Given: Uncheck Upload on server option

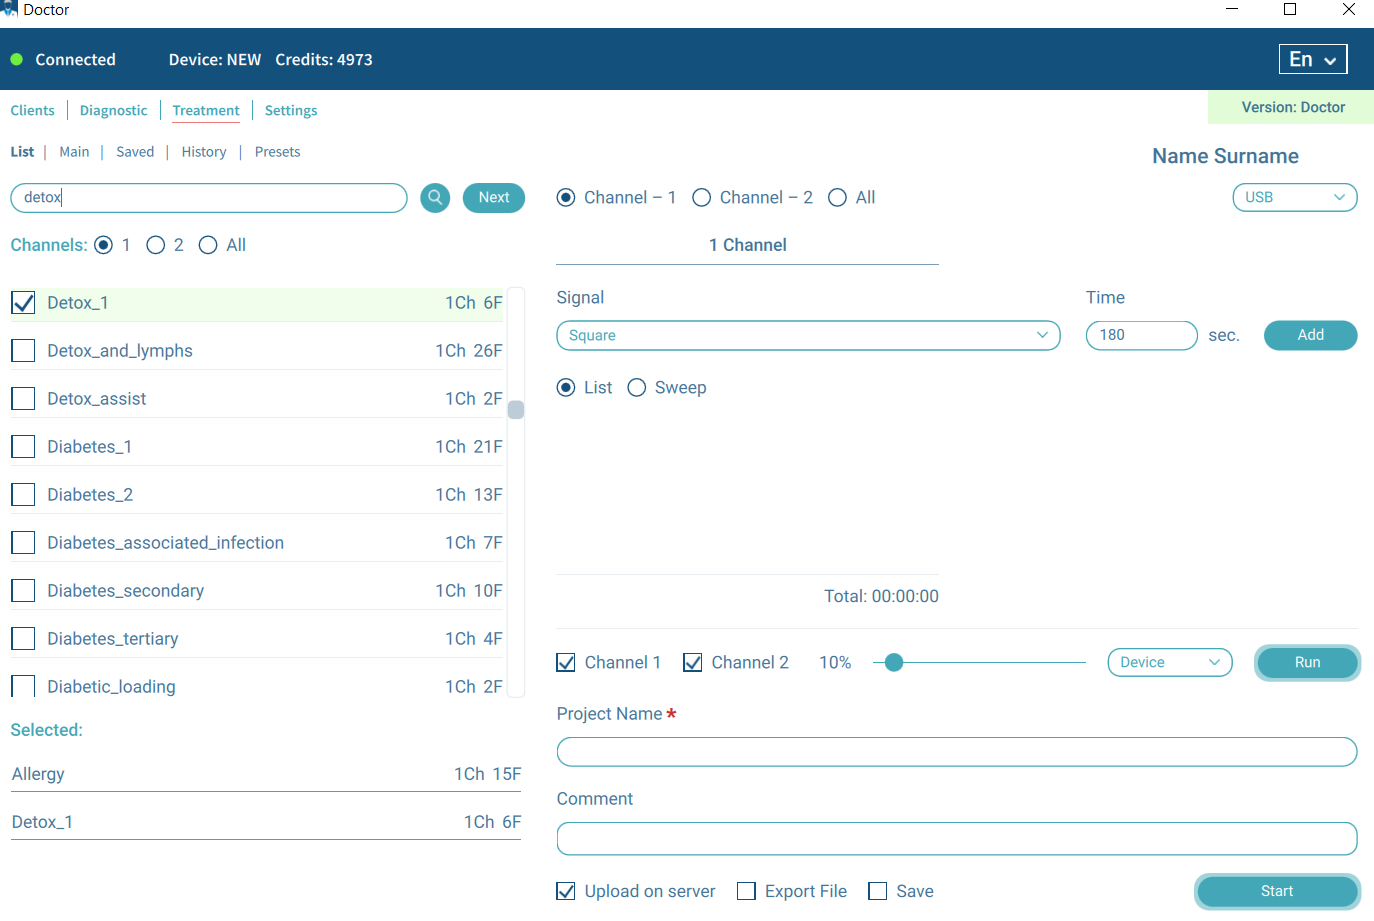Looking at the screenshot, I should coord(566,891).
